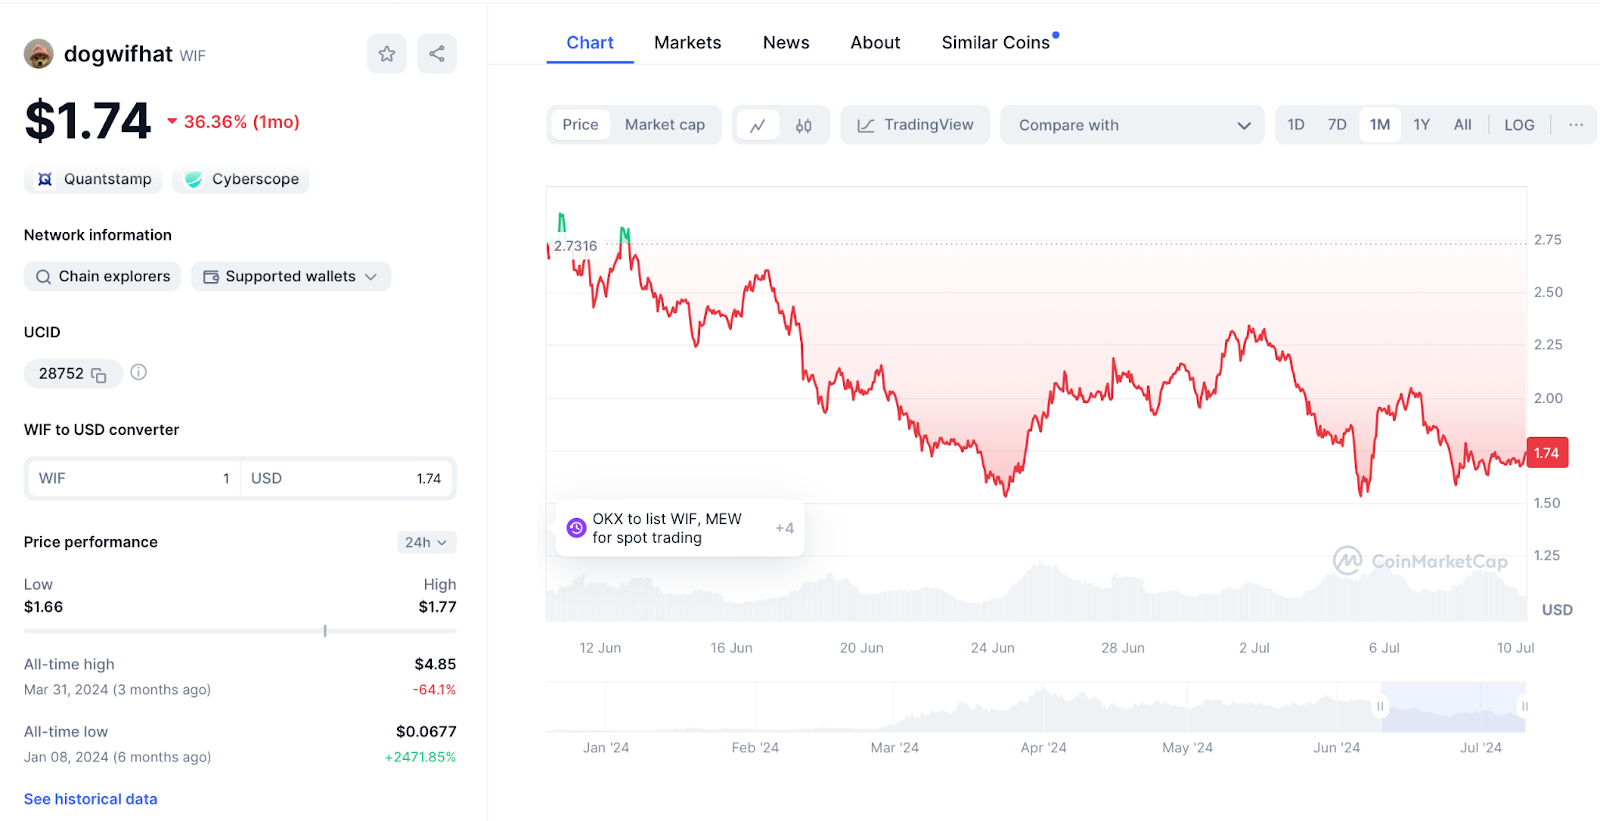Click the 24h High value $1.77

437,607
